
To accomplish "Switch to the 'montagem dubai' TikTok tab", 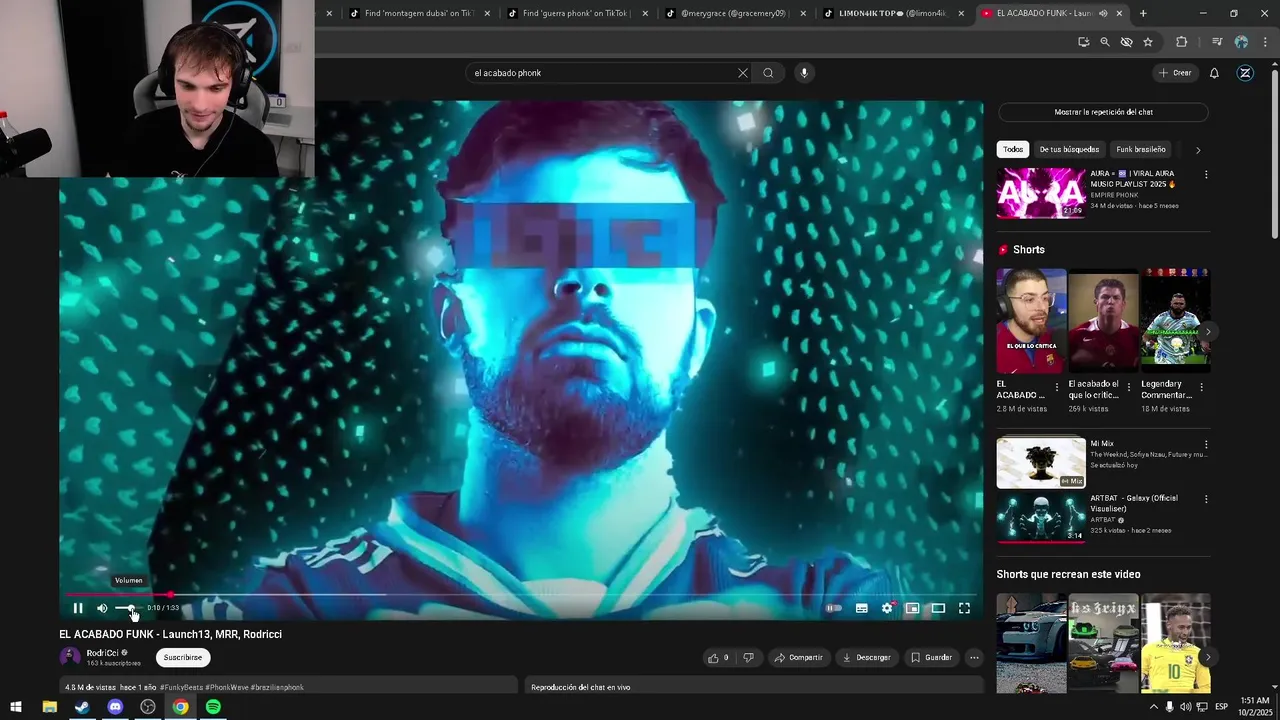I will (x=420, y=13).
